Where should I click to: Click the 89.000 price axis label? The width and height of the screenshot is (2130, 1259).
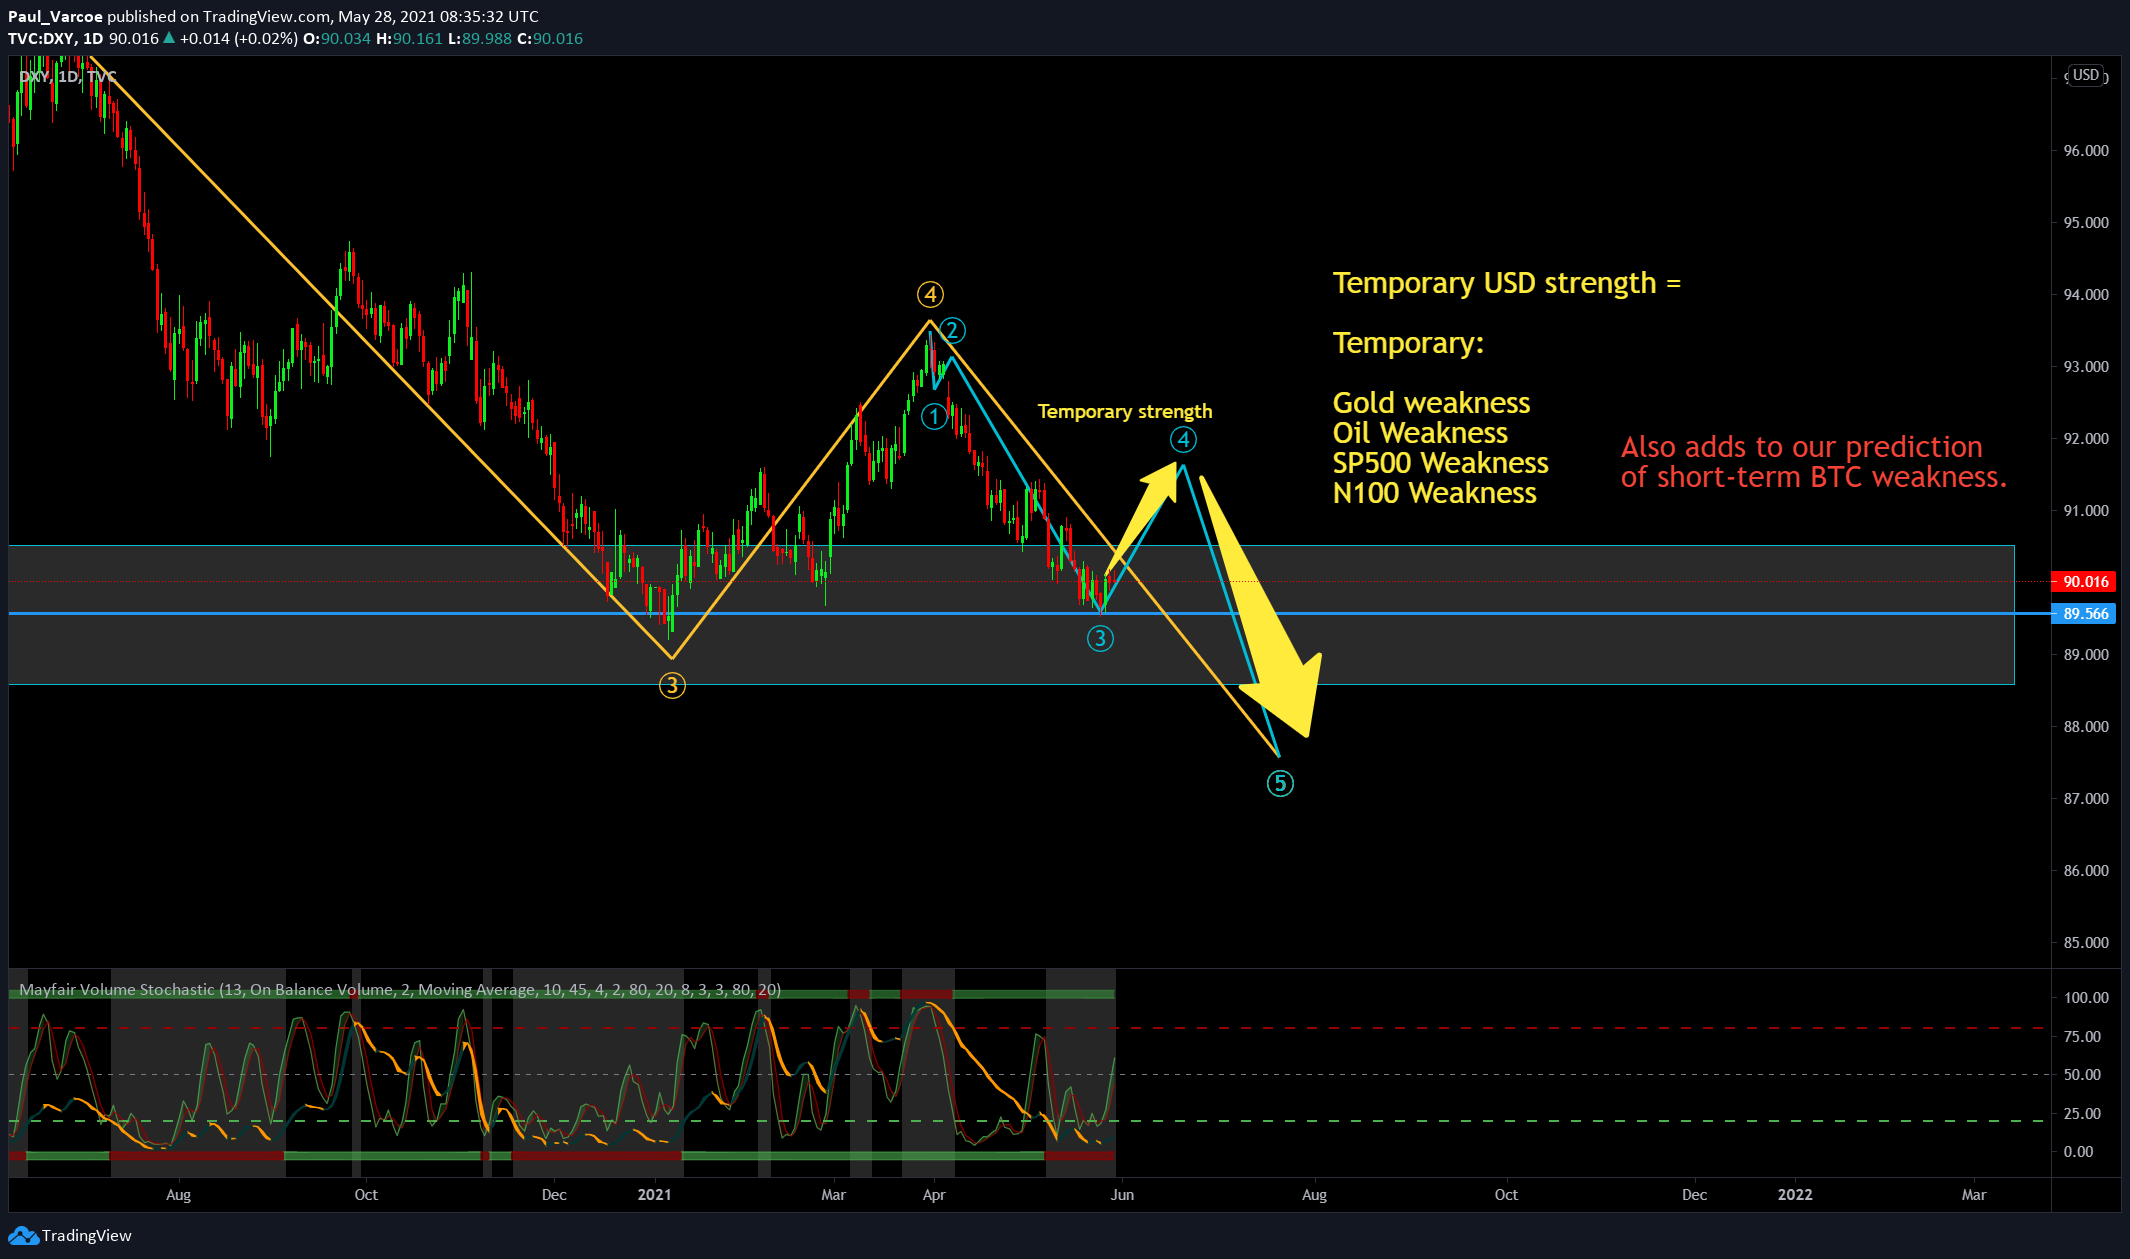point(2086,655)
